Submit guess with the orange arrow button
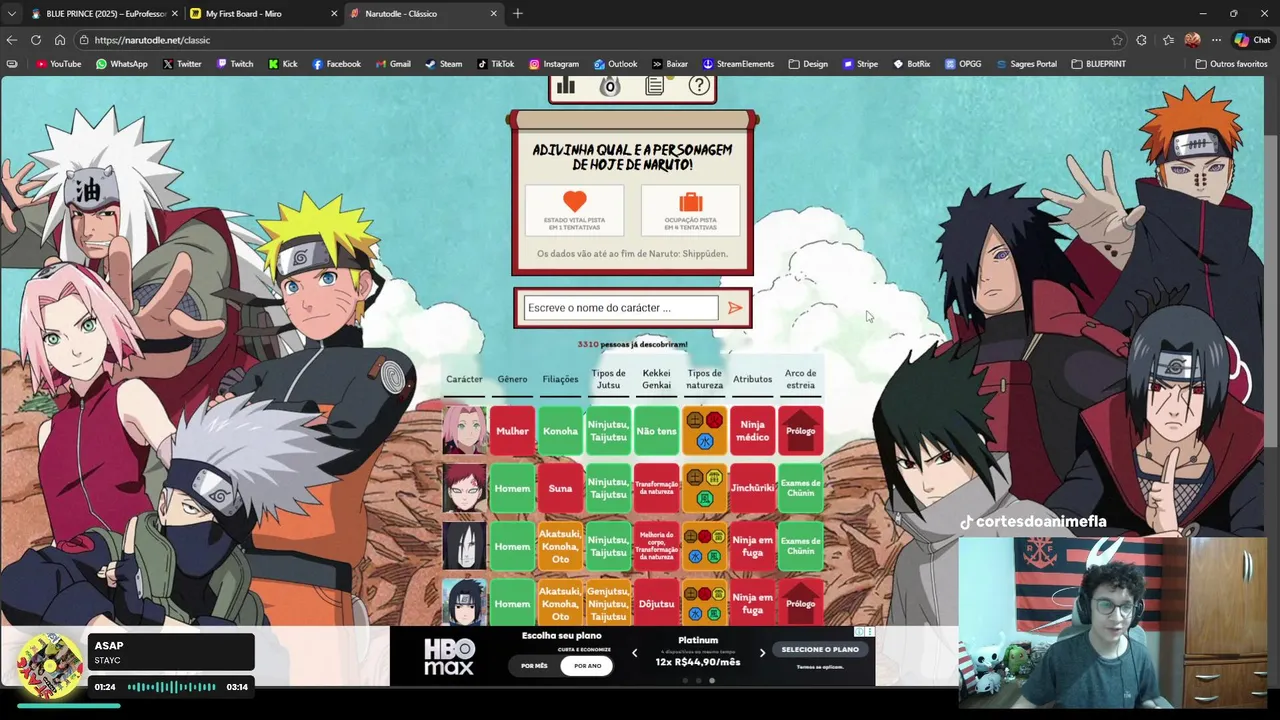Screen dimensions: 1280x720 pos(735,308)
